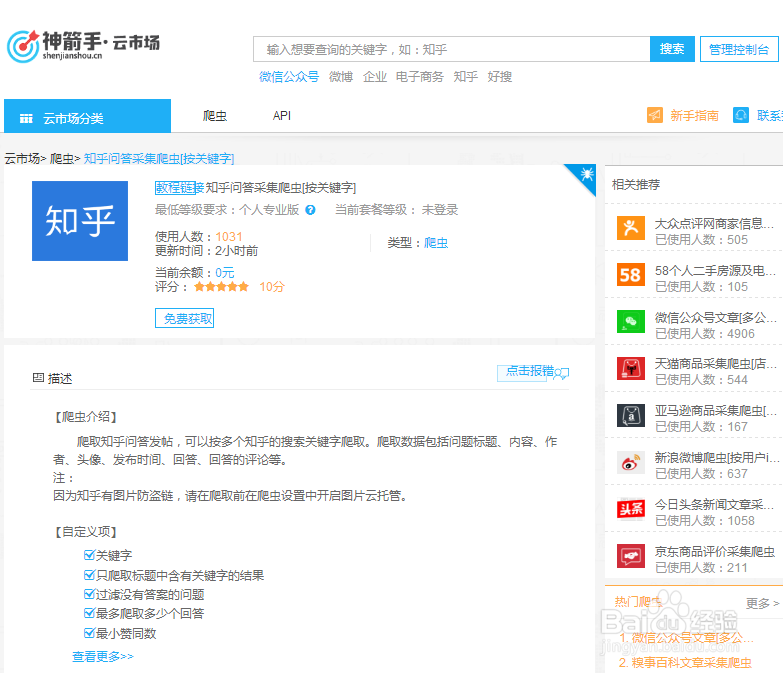Click the 搜索 button
Viewport: 783px width, 673px height.
672,49
